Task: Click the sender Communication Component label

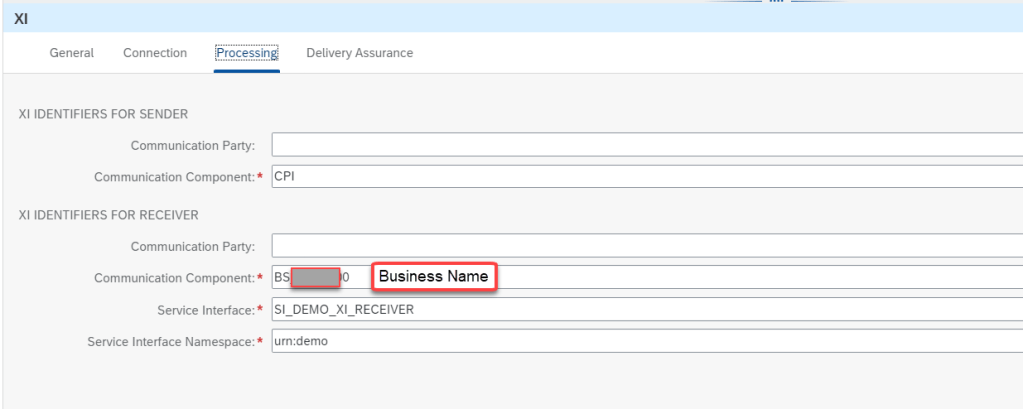Action: click(174, 177)
